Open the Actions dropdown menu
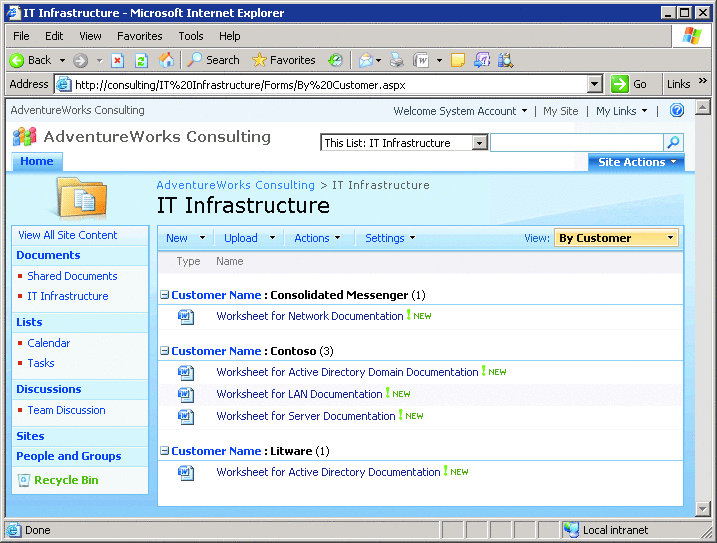Image resolution: width=717 pixels, height=543 pixels. 317,238
